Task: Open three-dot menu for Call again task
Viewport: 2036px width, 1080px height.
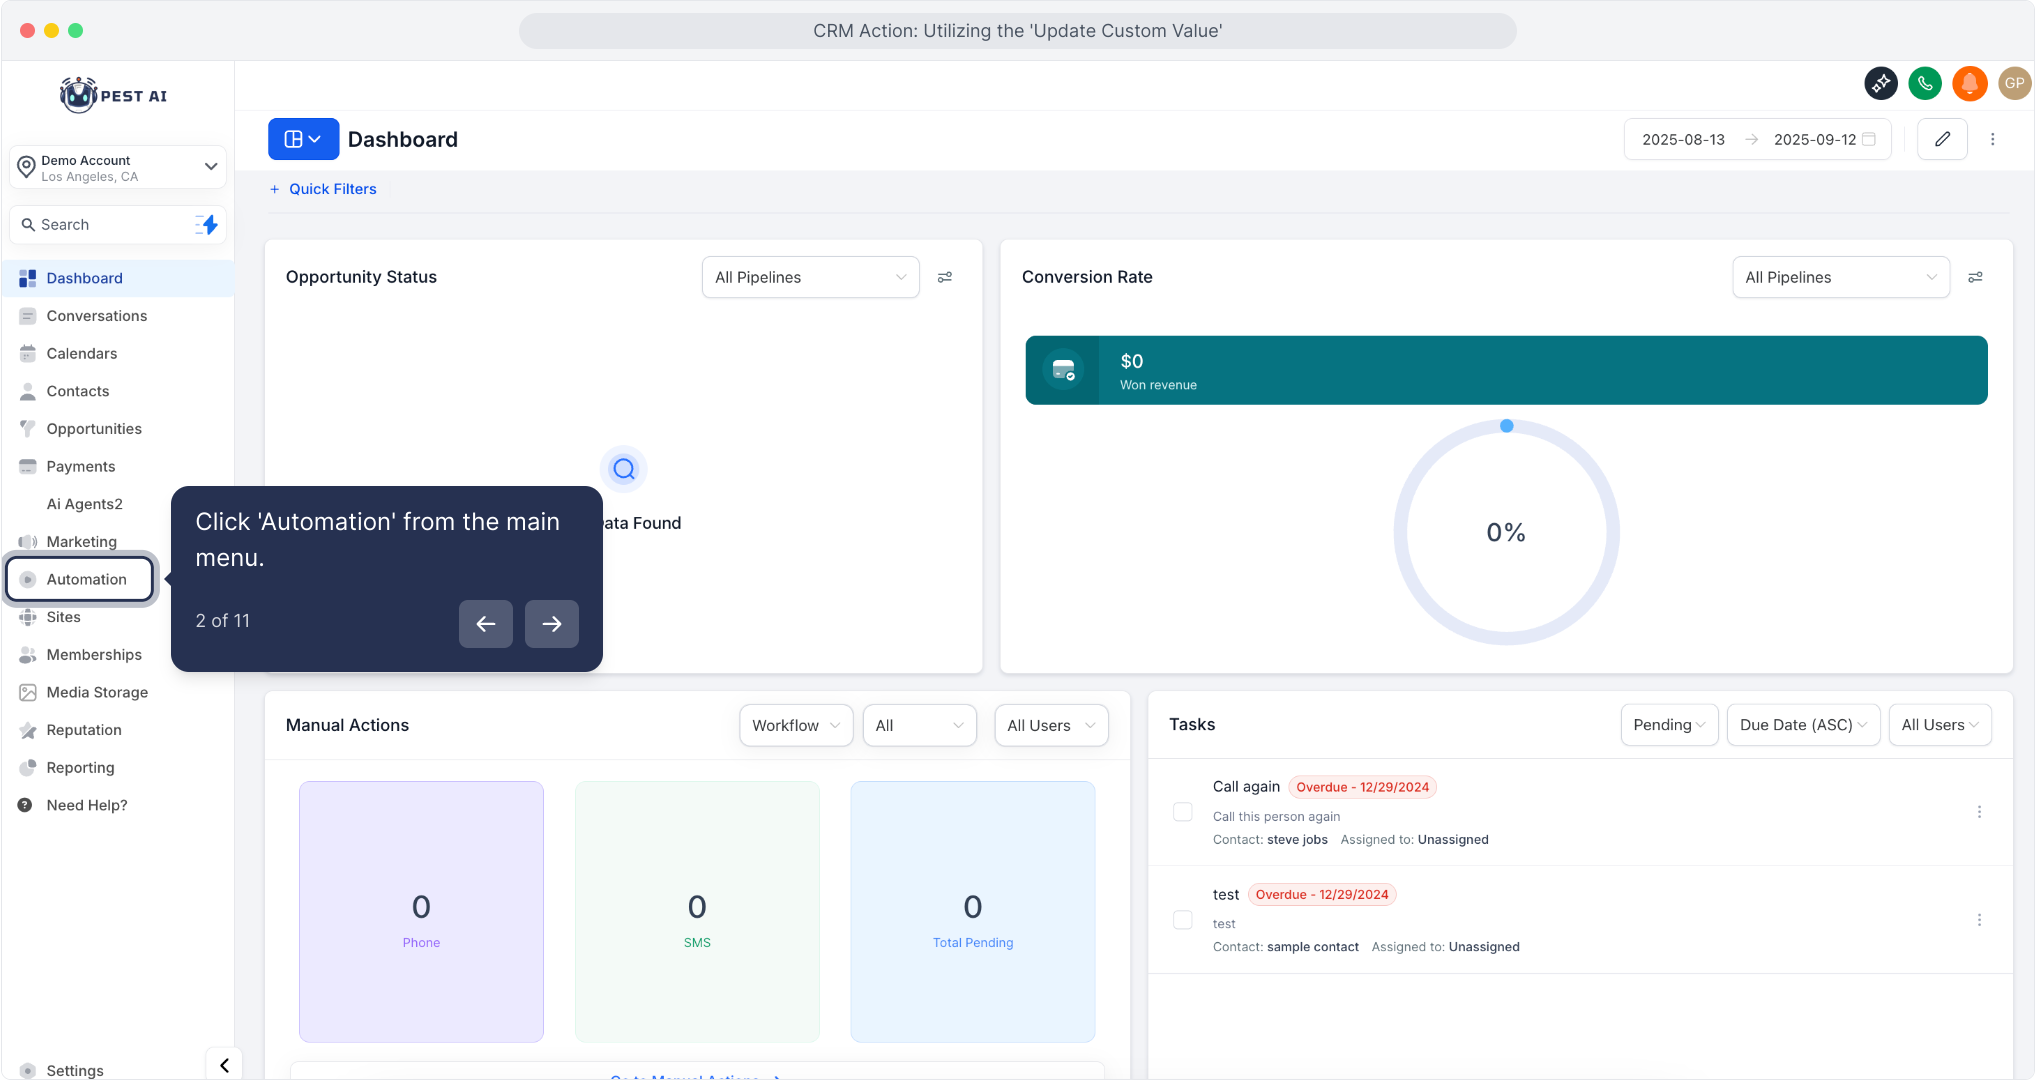Action: pyautogui.click(x=1979, y=812)
